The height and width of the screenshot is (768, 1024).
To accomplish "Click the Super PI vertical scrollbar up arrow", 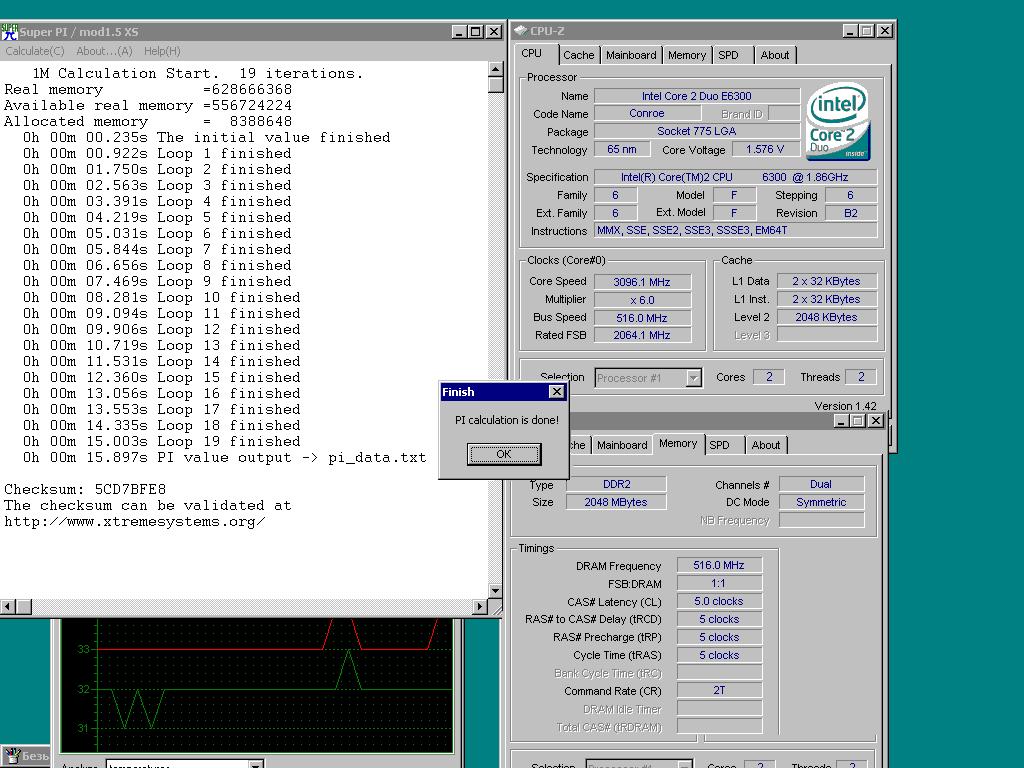I will pyautogui.click(x=495, y=69).
